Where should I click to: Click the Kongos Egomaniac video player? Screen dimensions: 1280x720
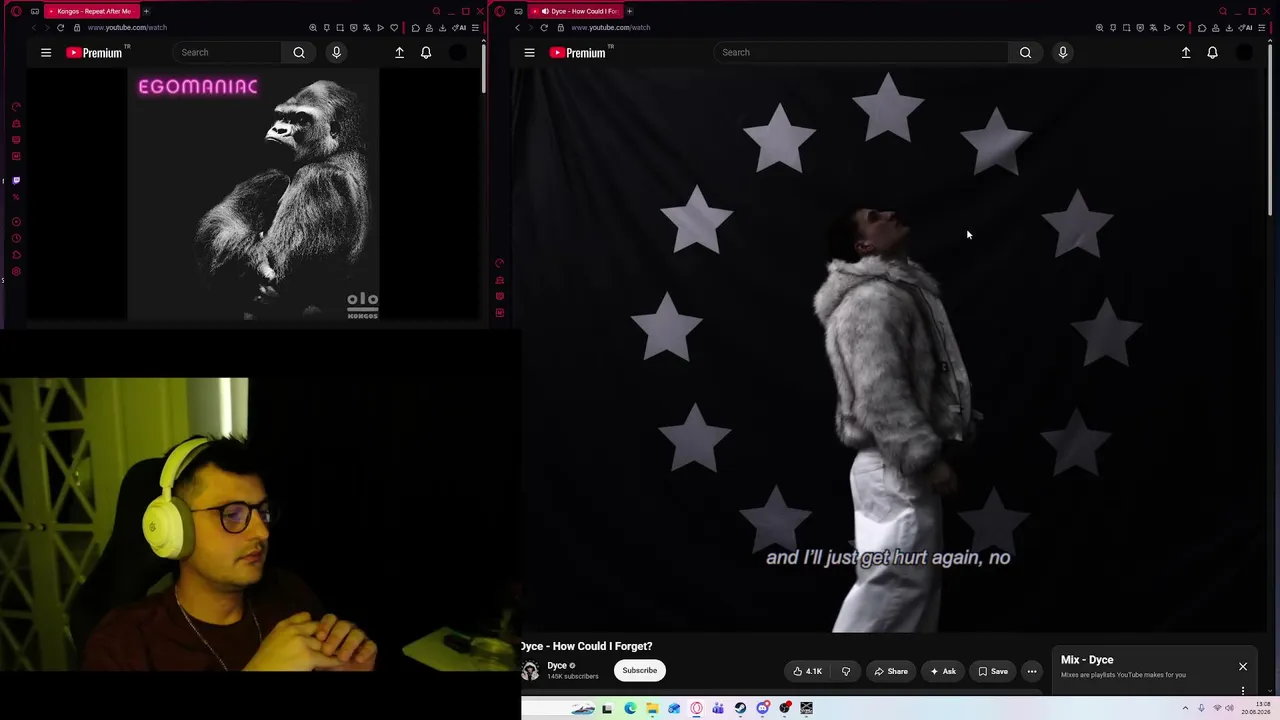point(253,195)
